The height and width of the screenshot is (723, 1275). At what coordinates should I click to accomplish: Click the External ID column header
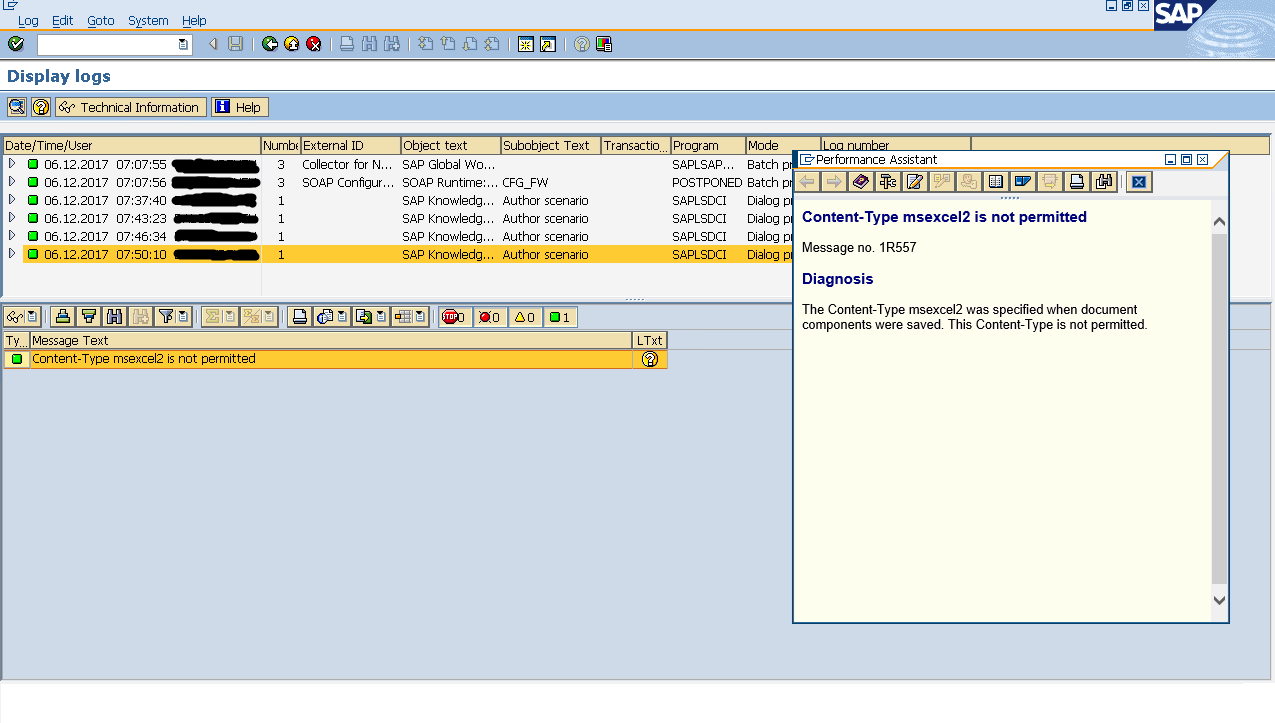click(351, 146)
